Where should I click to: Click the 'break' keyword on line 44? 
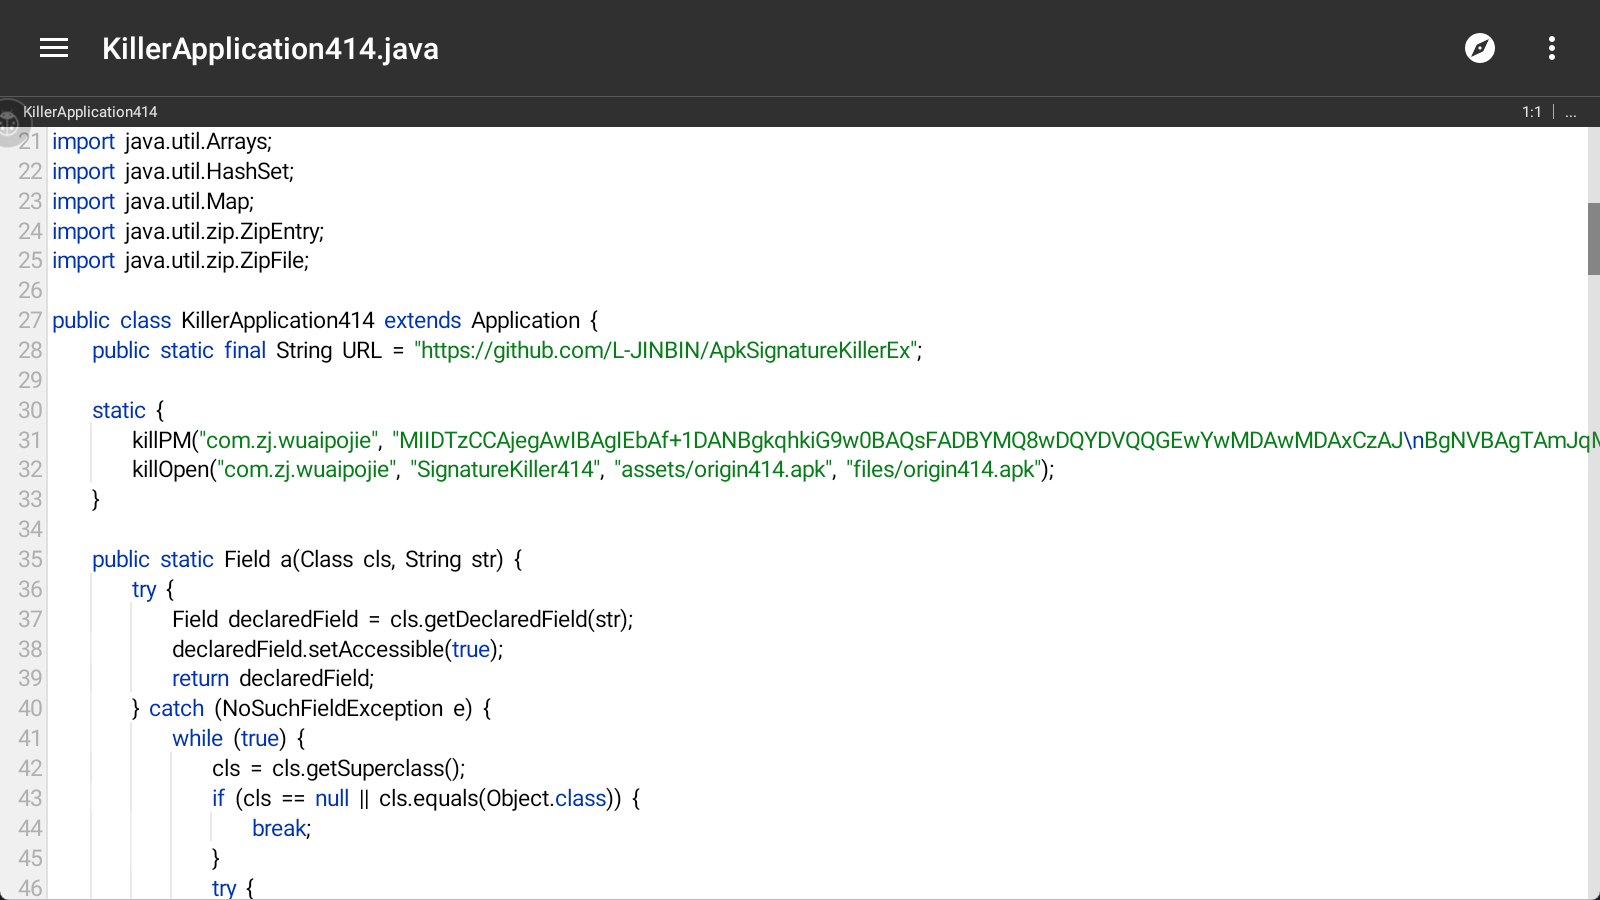pos(279,829)
